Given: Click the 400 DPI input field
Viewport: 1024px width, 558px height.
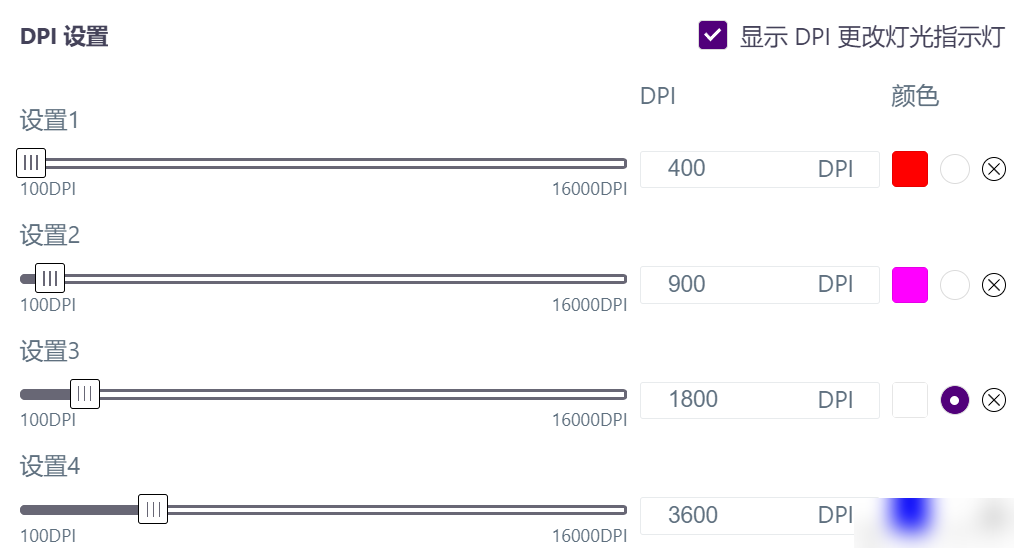Looking at the screenshot, I should pos(760,169).
